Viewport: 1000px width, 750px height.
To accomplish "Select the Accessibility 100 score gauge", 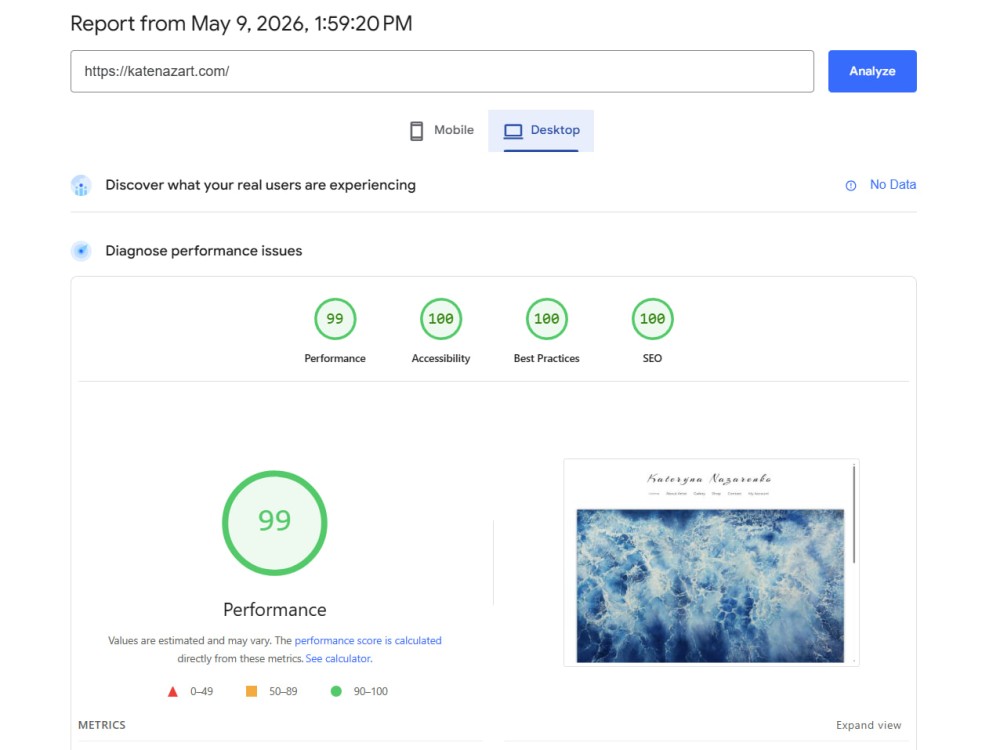I will click(441, 319).
